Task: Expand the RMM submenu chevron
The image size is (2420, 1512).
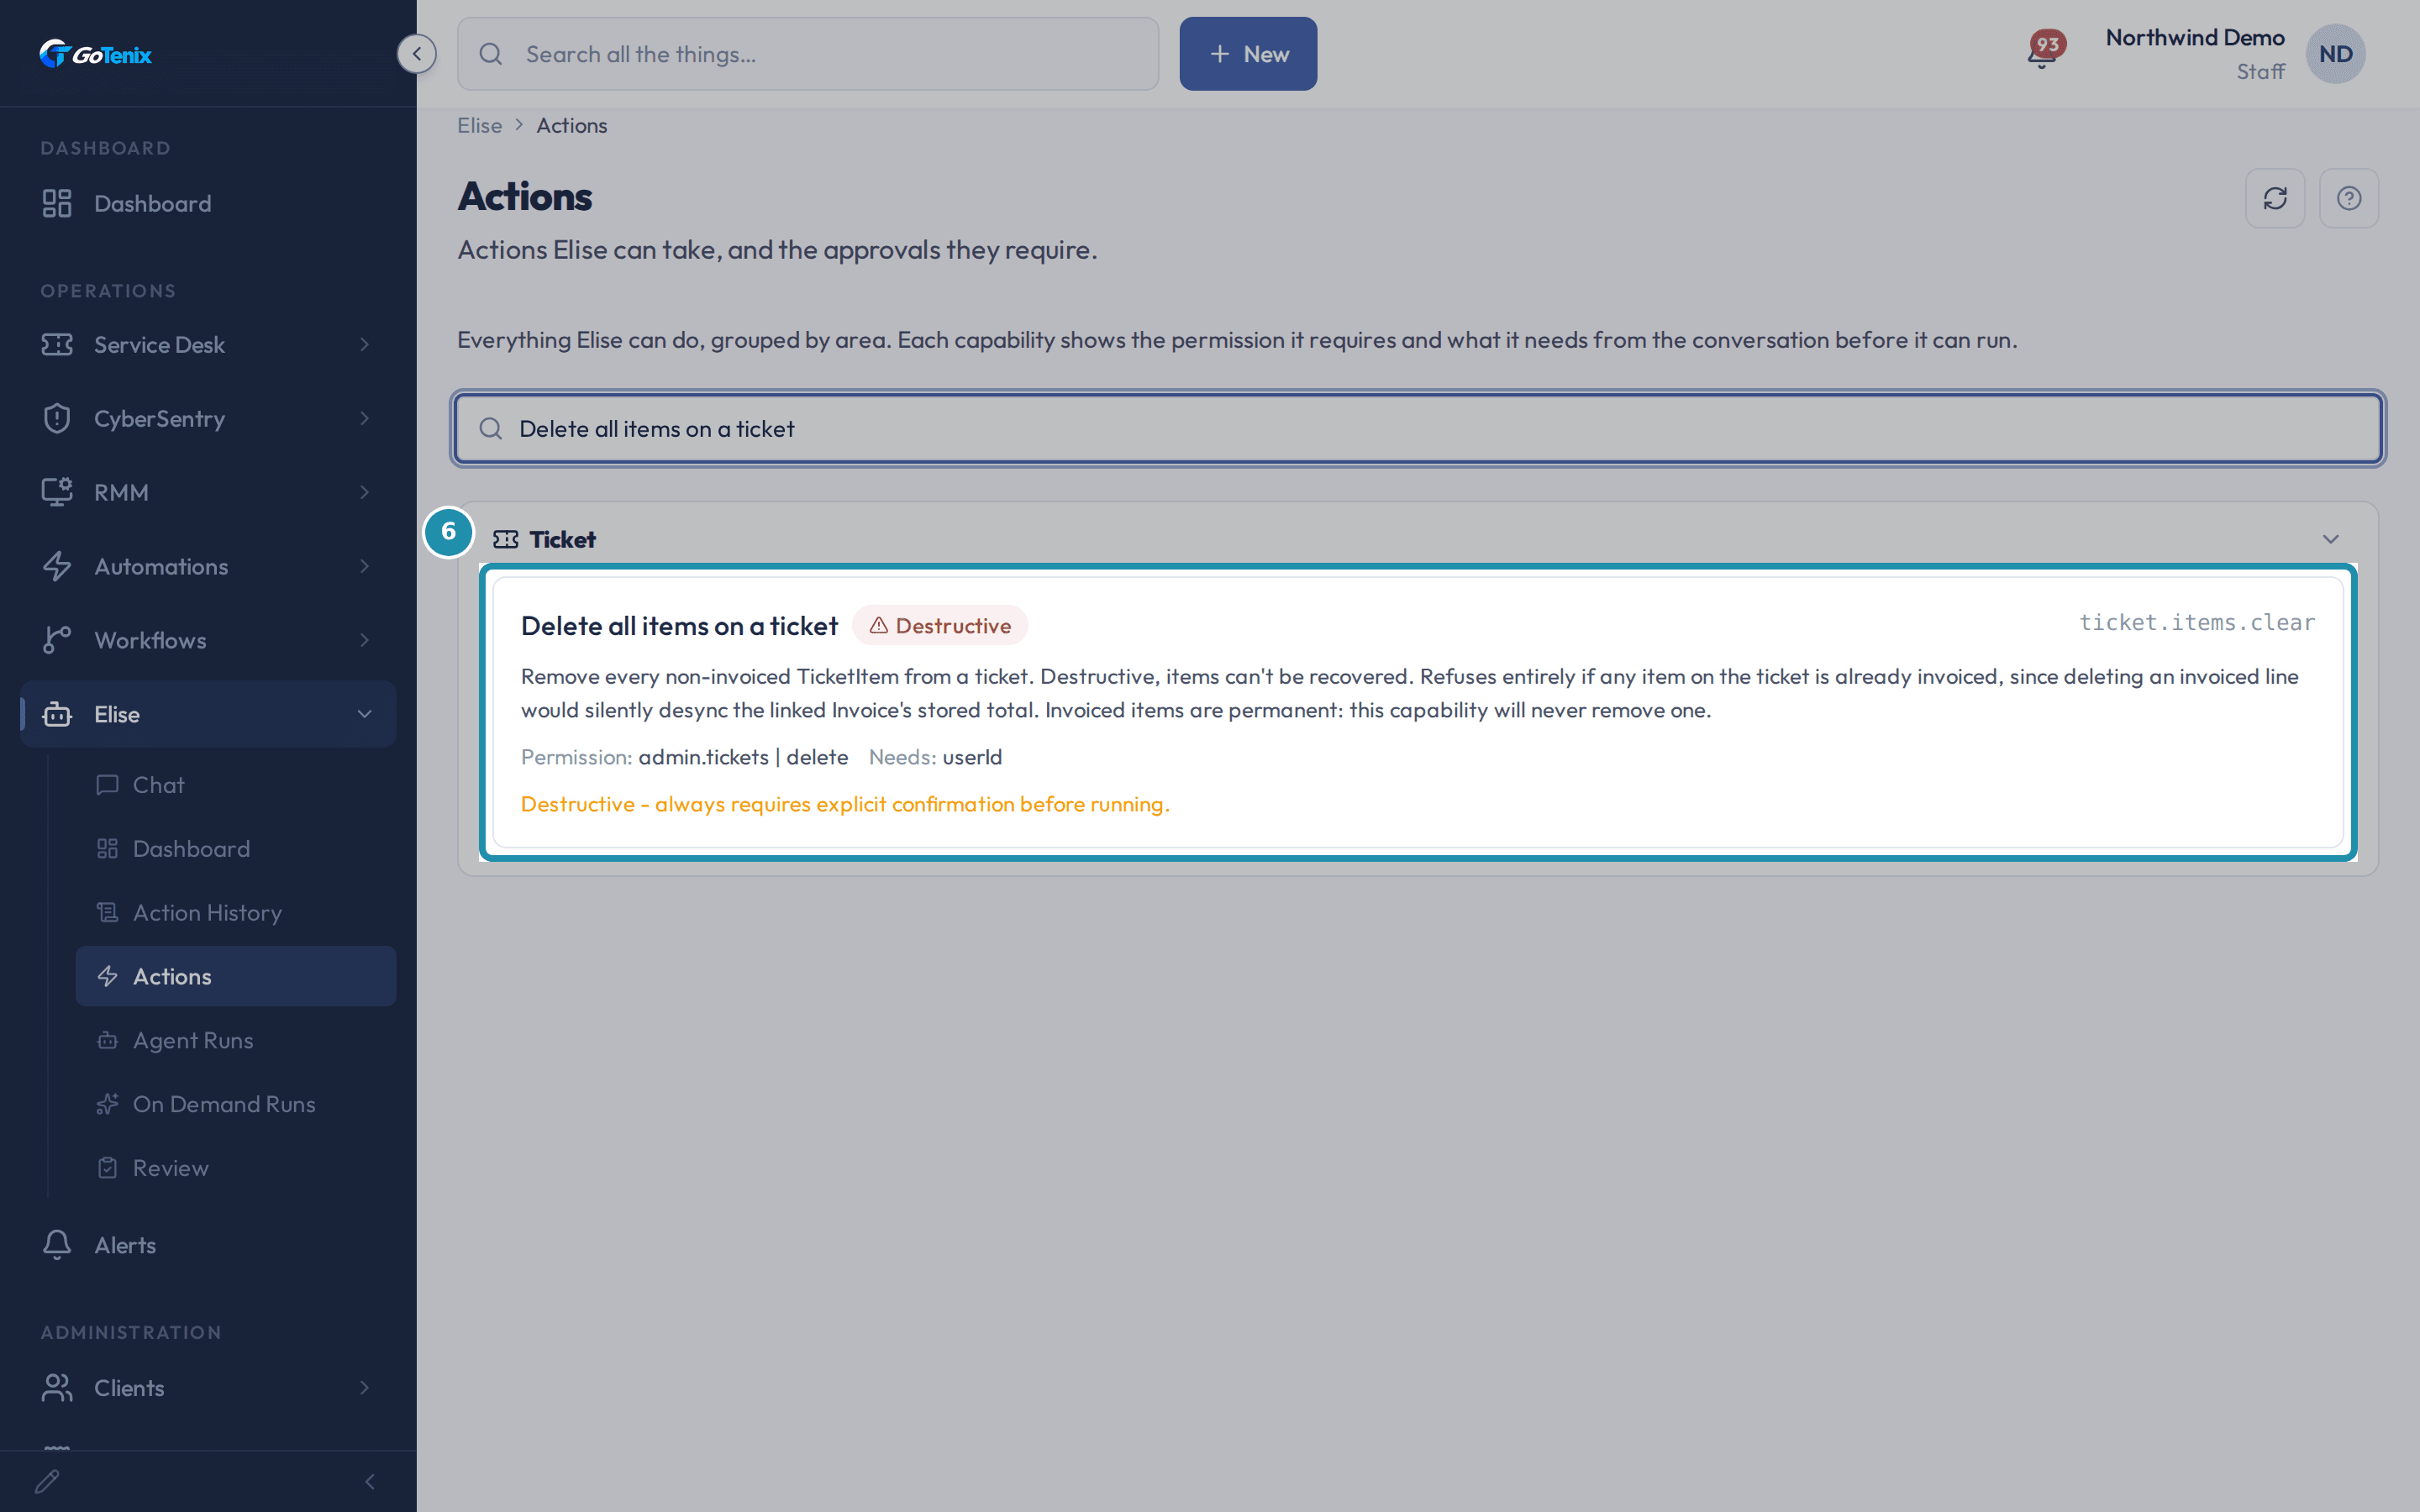Action: 364,492
